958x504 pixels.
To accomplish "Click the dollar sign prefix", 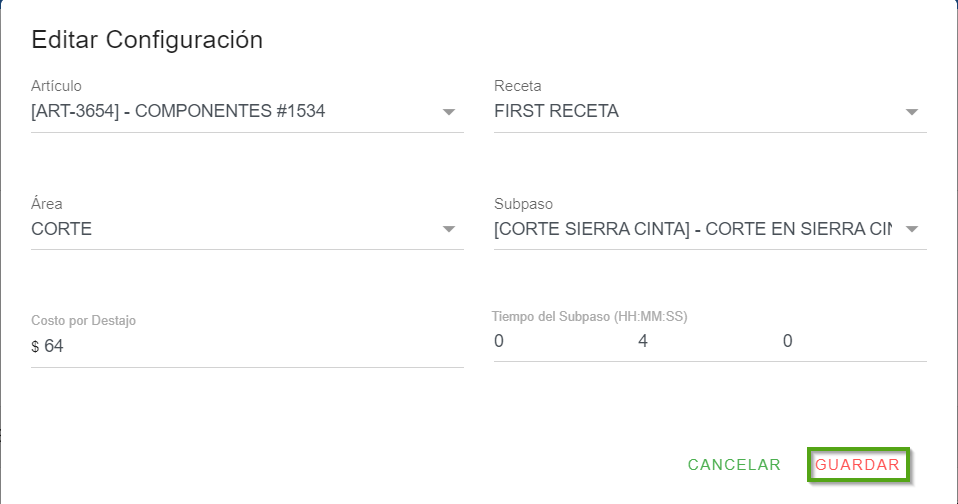I will (x=35, y=347).
